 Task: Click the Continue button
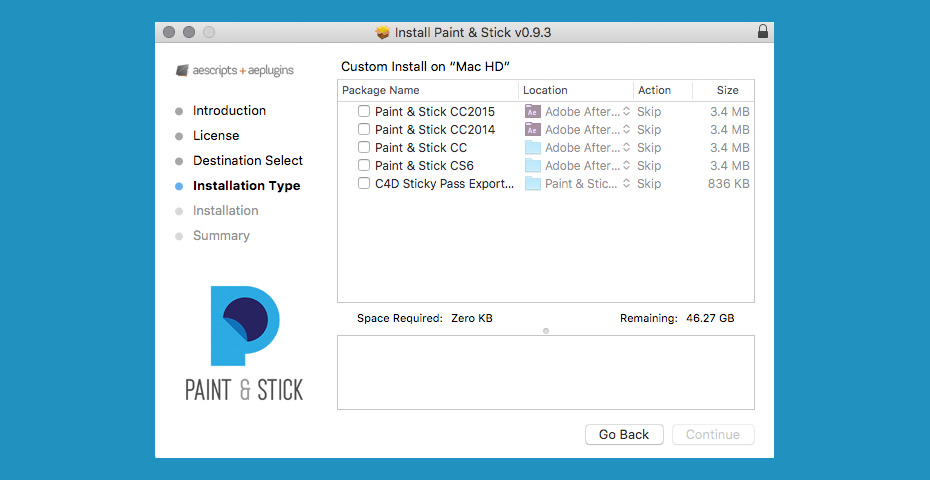713,434
